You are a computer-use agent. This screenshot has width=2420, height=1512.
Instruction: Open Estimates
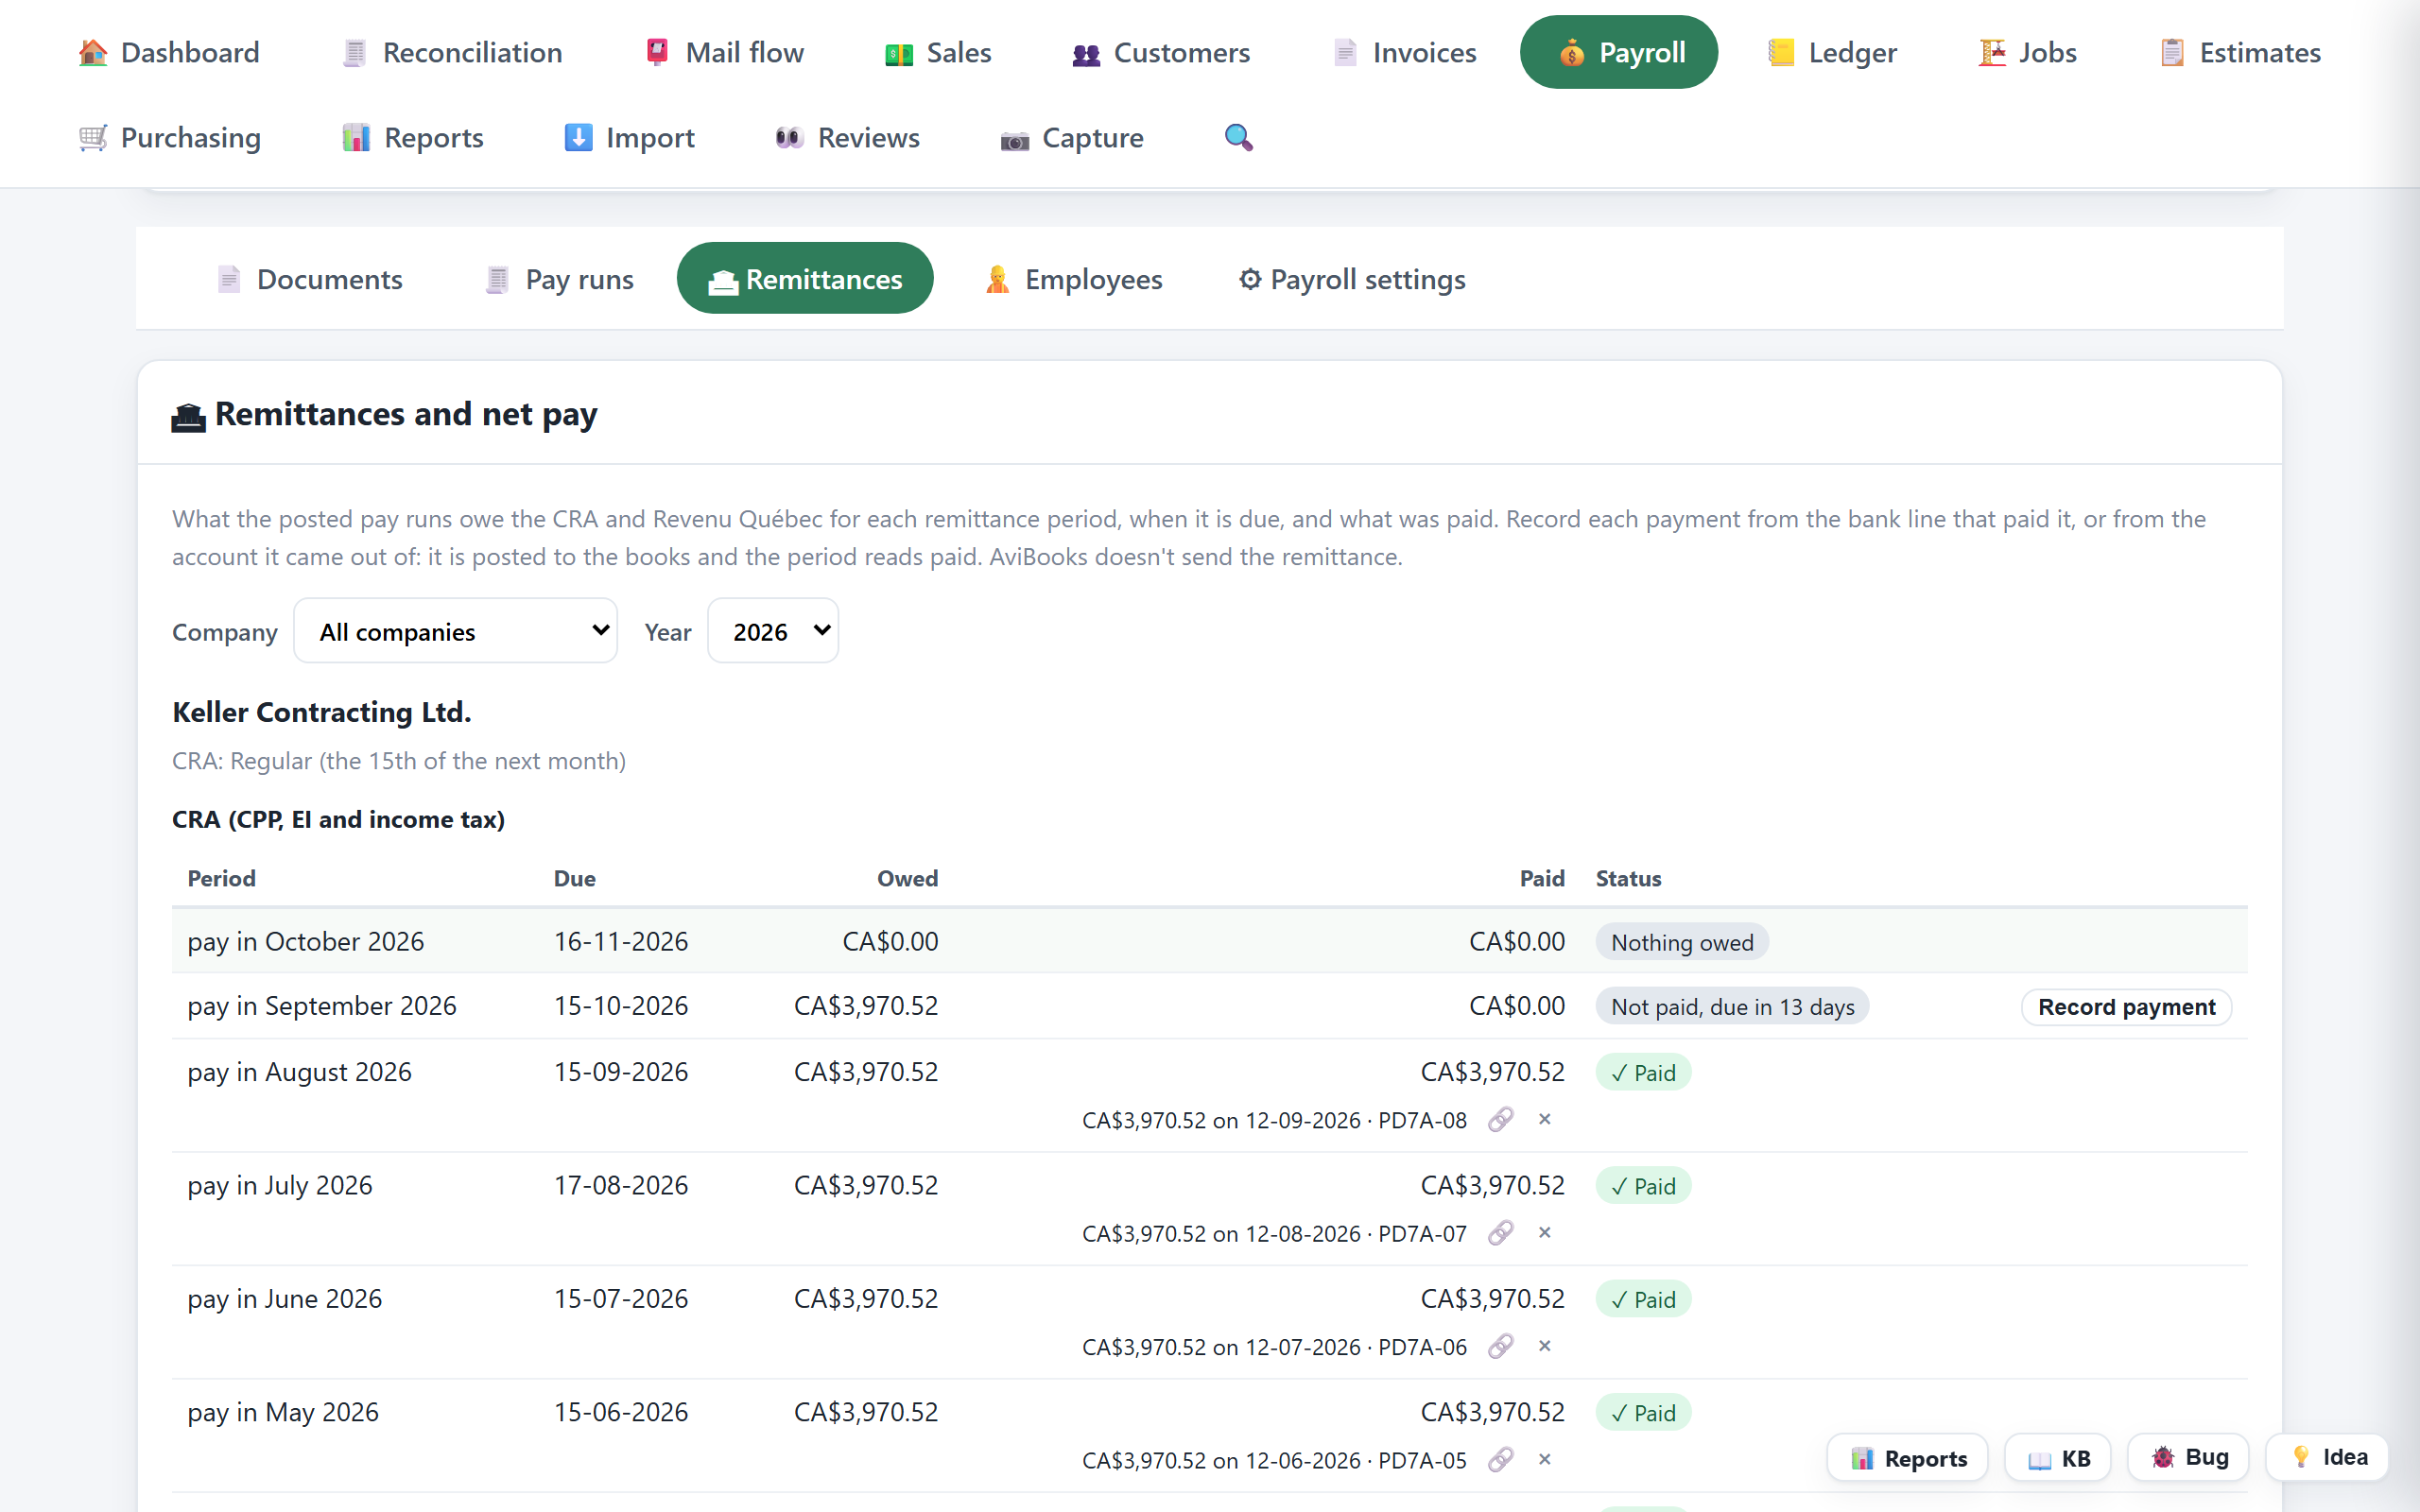tap(2240, 52)
